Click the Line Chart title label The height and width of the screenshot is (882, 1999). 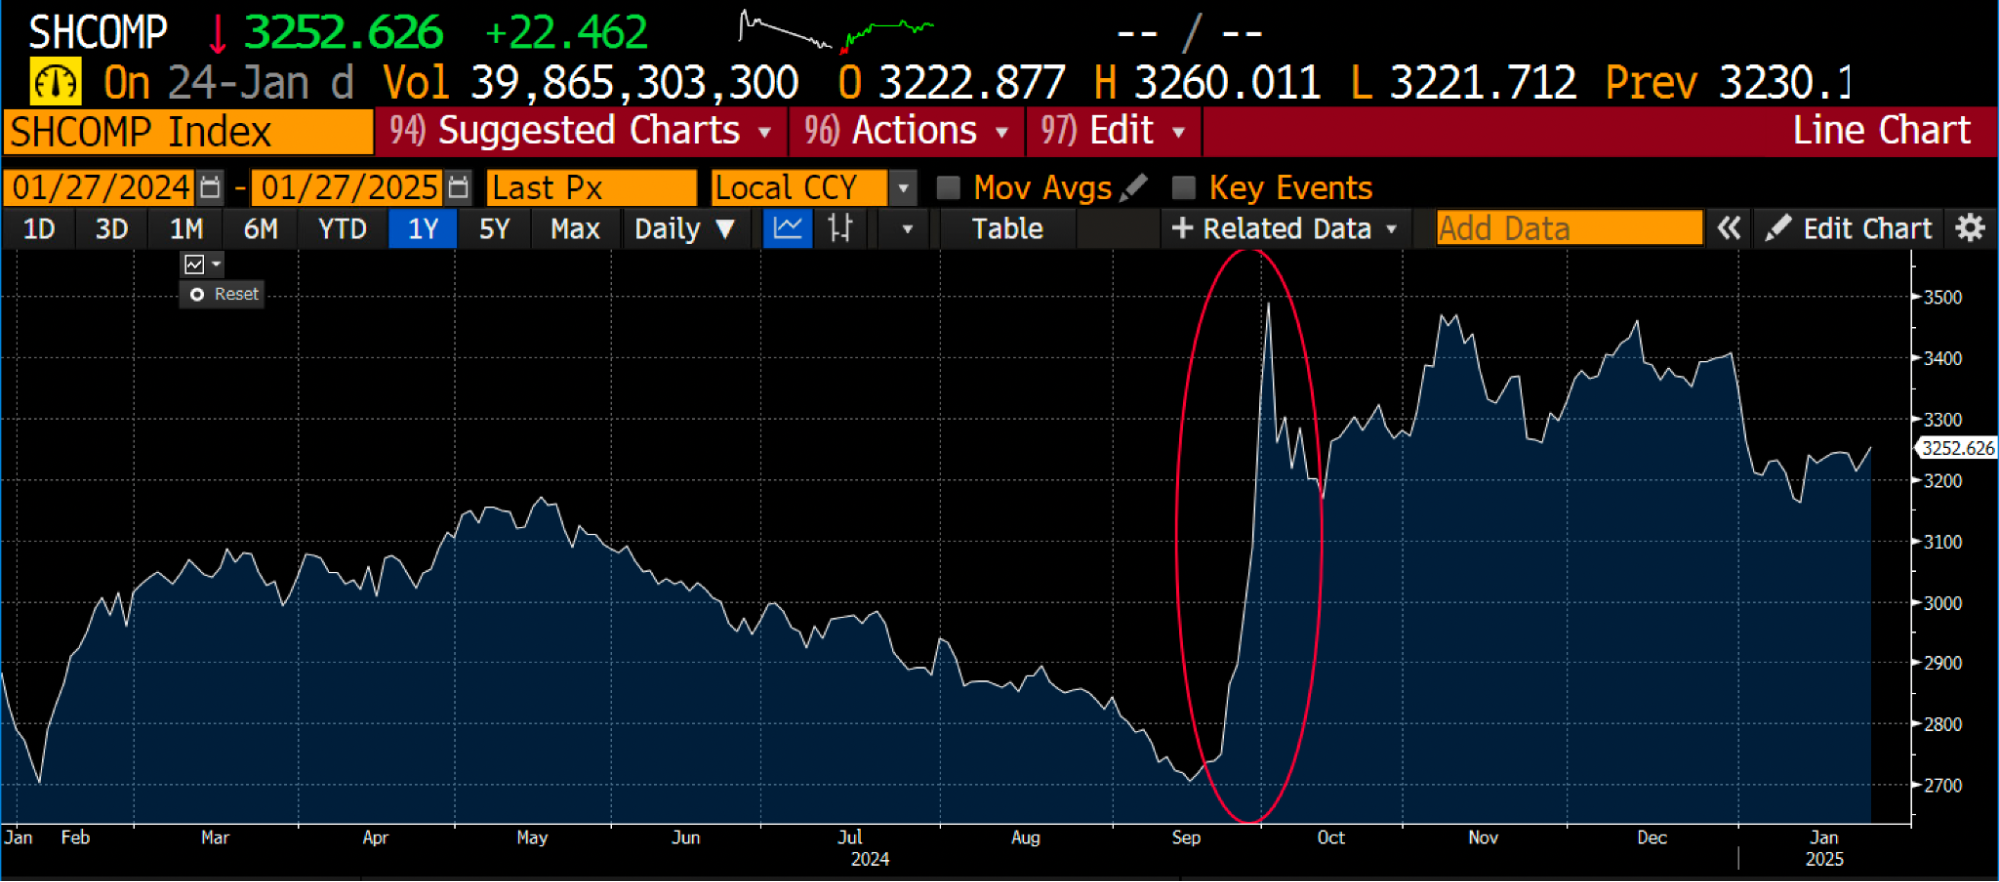pyautogui.click(x=1881, y=130)
